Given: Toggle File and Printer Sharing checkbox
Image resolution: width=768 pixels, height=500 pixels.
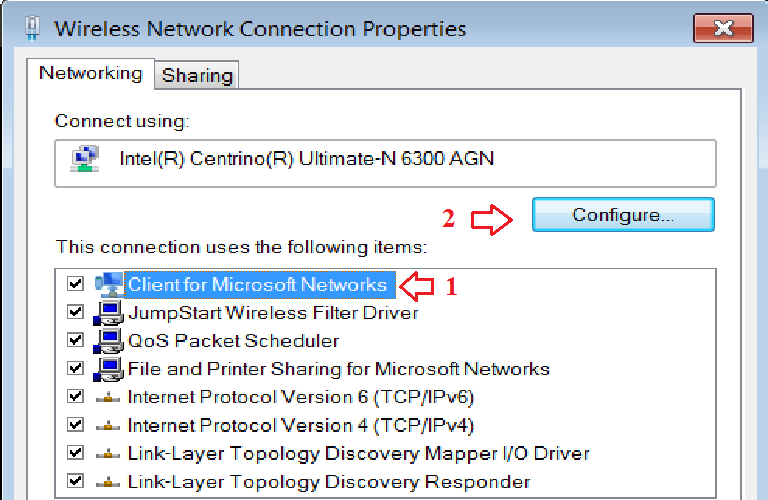Looking at the screenshot, I should click(x=74, y=369).
